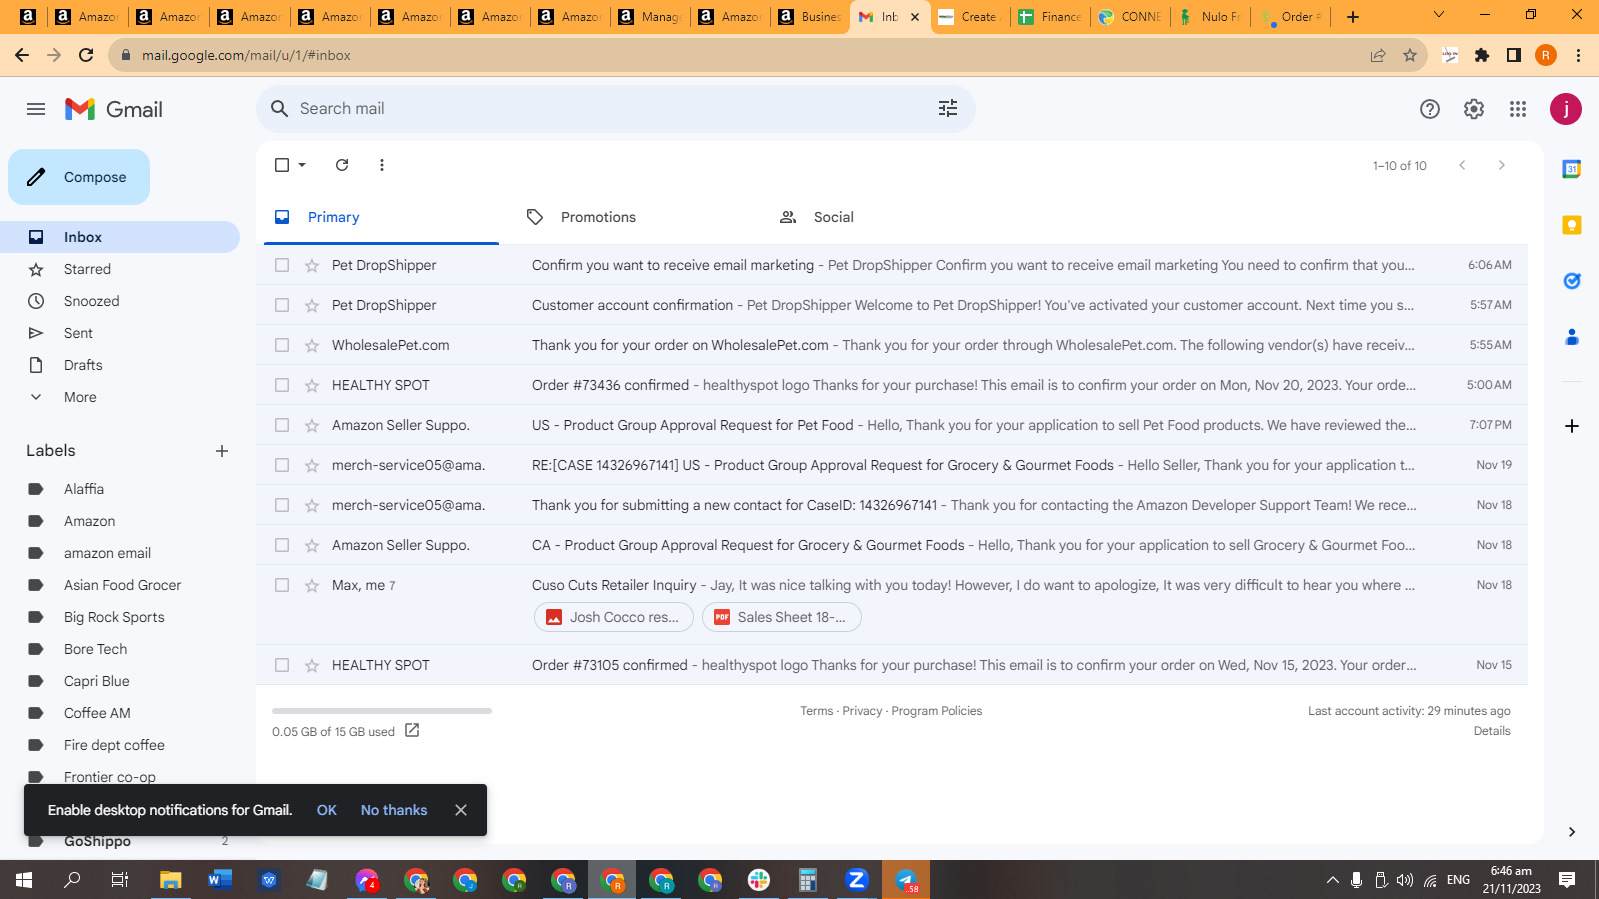Select the Order #73436 confirmed email checkbox

(x=282, y=385)
